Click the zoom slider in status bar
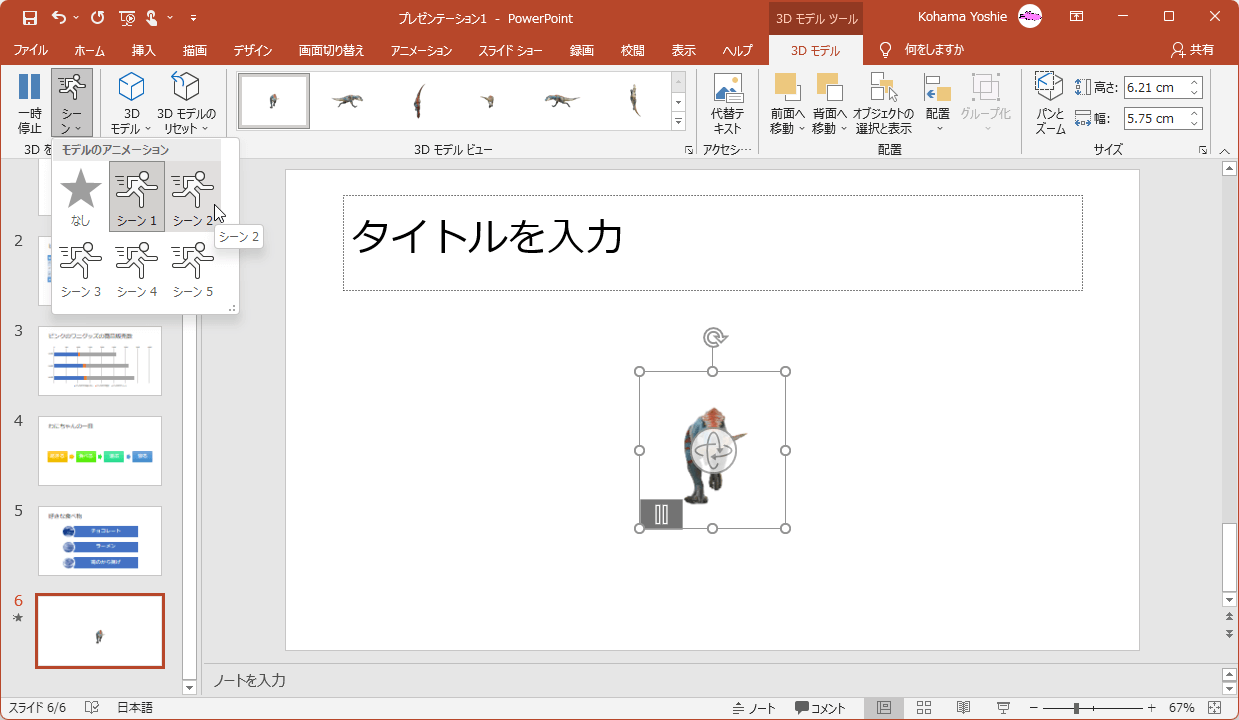This screenshot has height=720, width=1239. tap(1077, 708)
